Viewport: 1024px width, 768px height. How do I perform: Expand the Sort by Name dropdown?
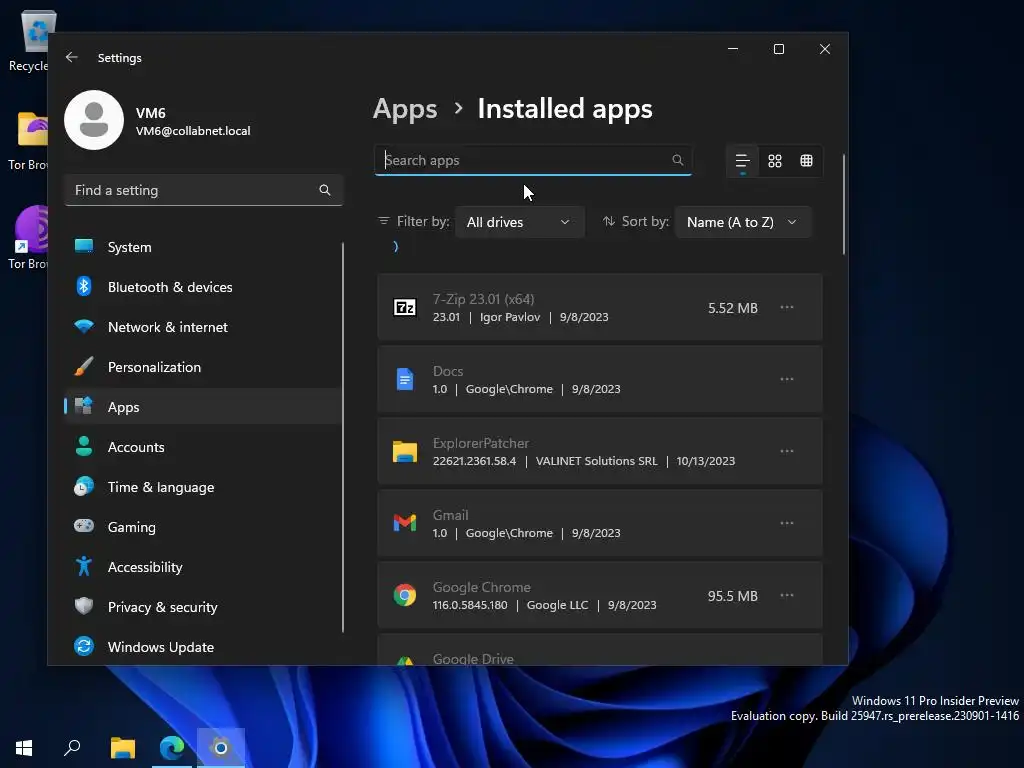tap(743, 222)
